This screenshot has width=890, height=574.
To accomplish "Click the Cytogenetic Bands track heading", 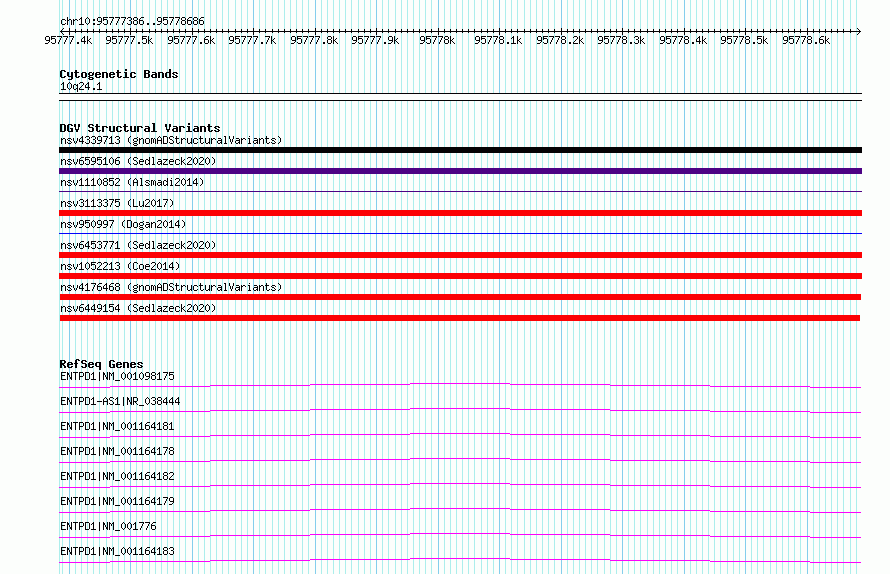I will (119, 74).
